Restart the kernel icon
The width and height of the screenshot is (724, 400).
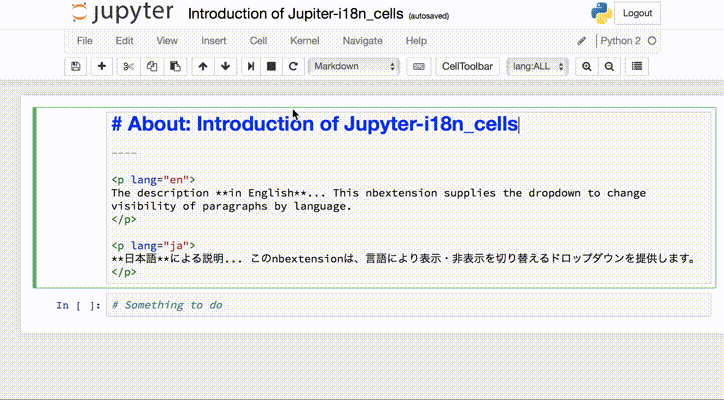click(293, 67)
